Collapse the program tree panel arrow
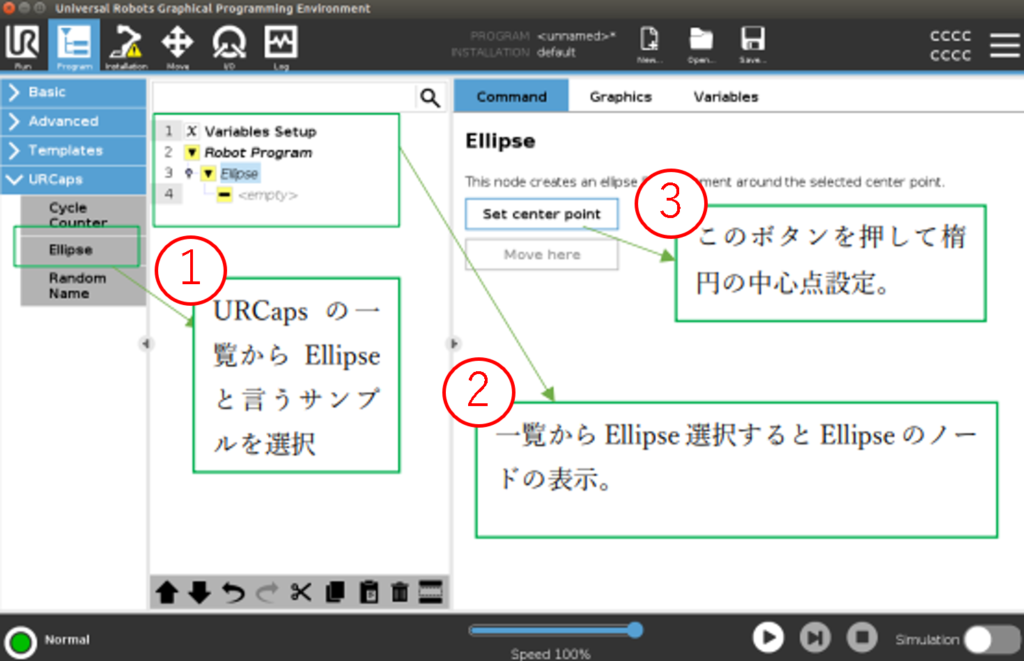The image size is (1024, 661). pos(454,344)
